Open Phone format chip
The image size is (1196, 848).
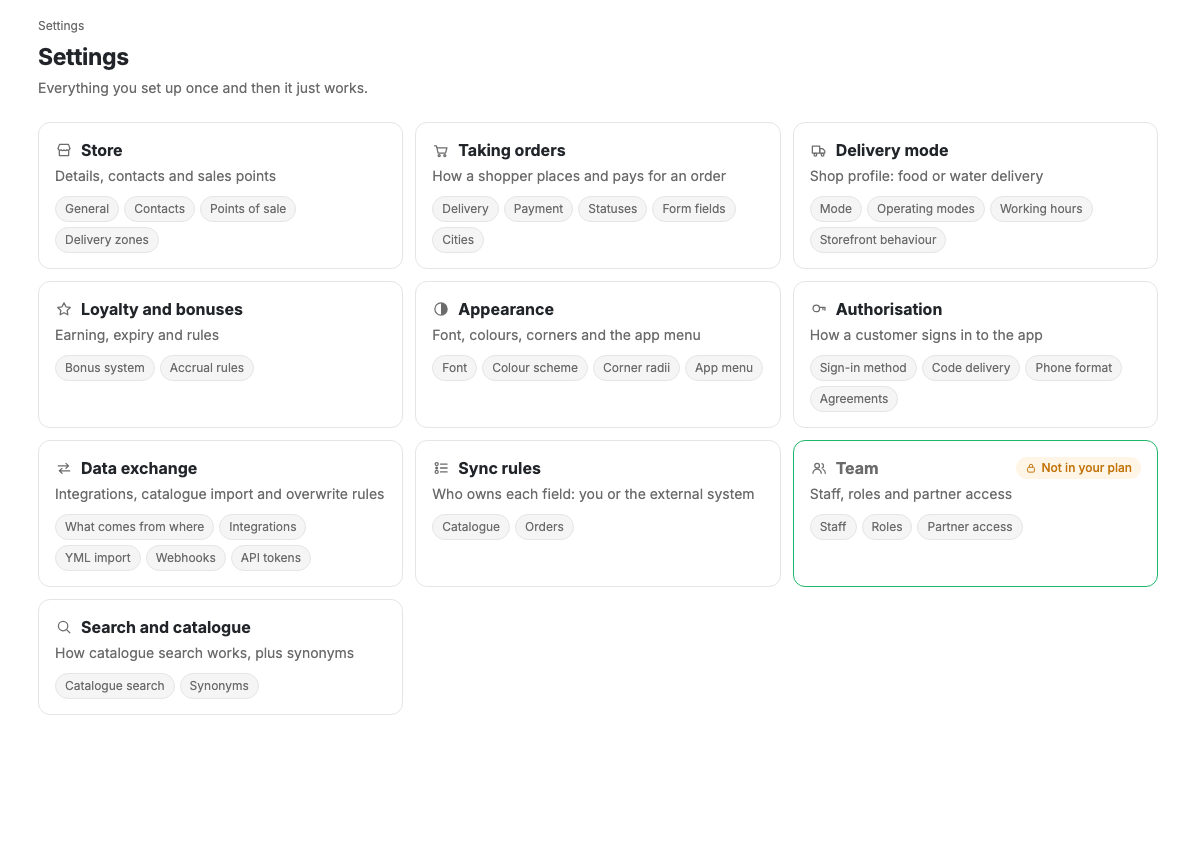tap(1073, 368)
